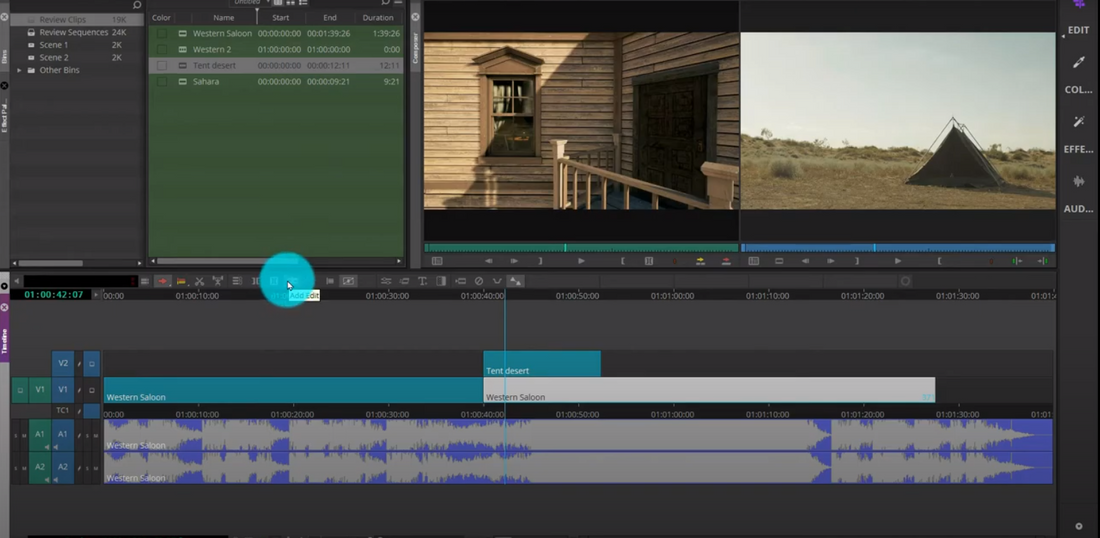Click the Title tool T icon
1100x538 pixels.
pos(422,281)
